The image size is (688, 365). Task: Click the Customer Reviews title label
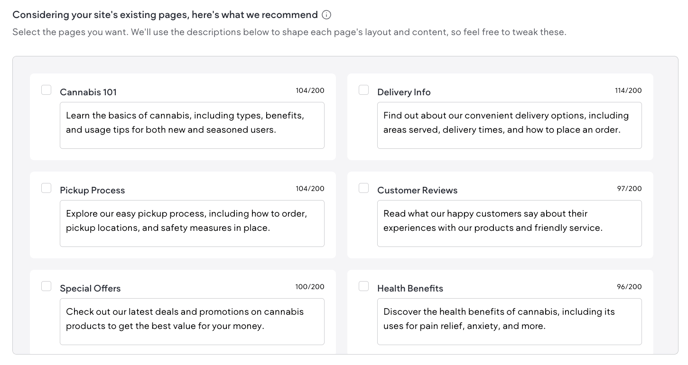(x=417, y=190)
